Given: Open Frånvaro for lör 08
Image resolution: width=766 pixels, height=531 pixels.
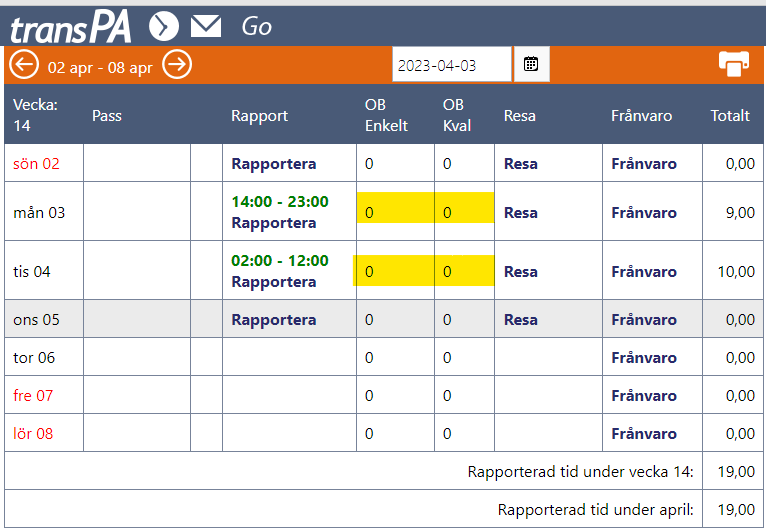Looking at the screenshot, I should pyautogui.click(x=644, y=434).
